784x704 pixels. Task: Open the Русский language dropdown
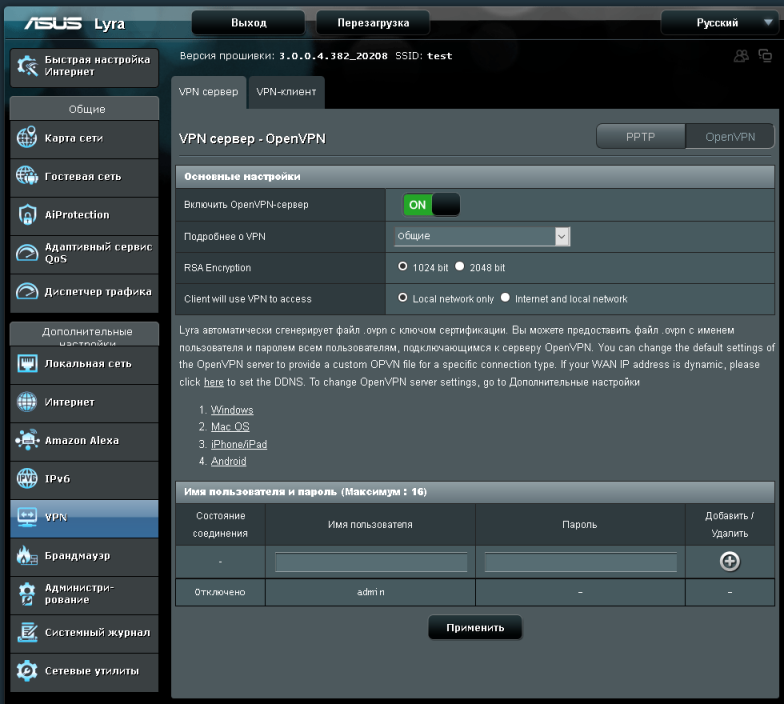click(x=719, y=22)
